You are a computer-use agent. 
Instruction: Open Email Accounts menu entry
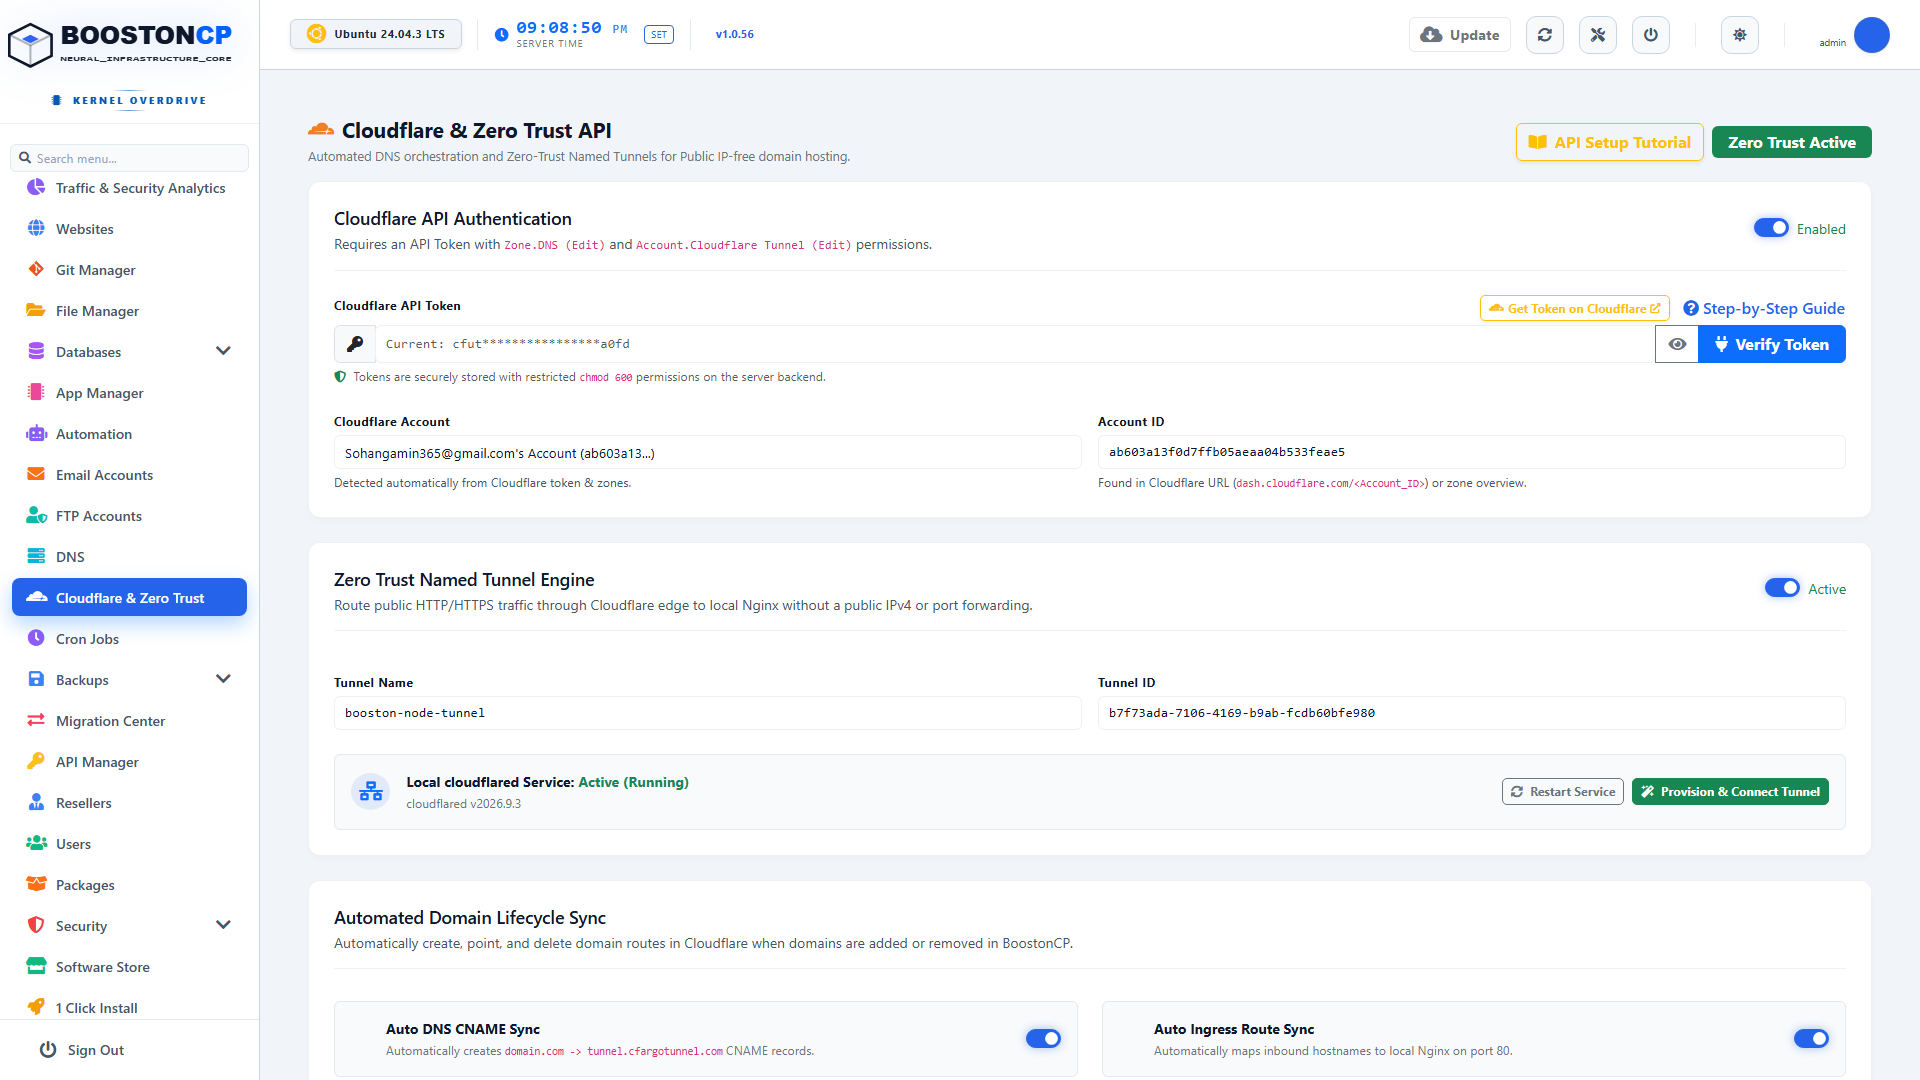point(129,475)
